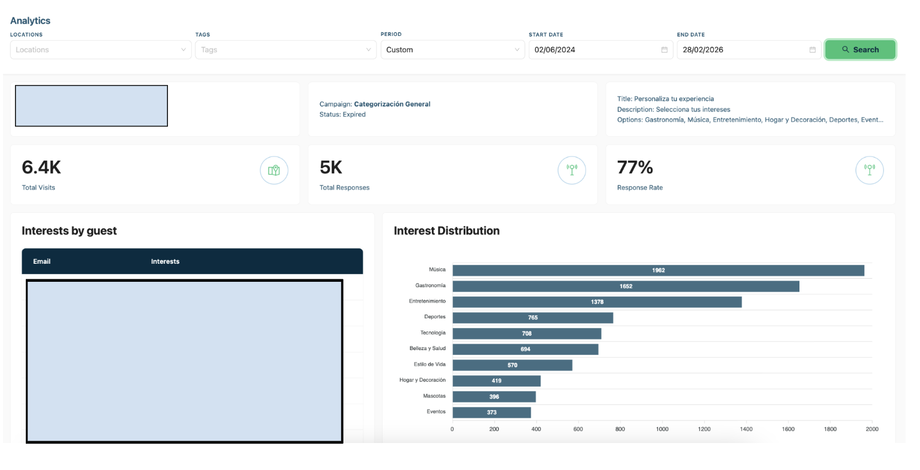Screen dimensions: 920x470
Task: Expand the Locations dropdown
Action: click(x=101, y=50)
